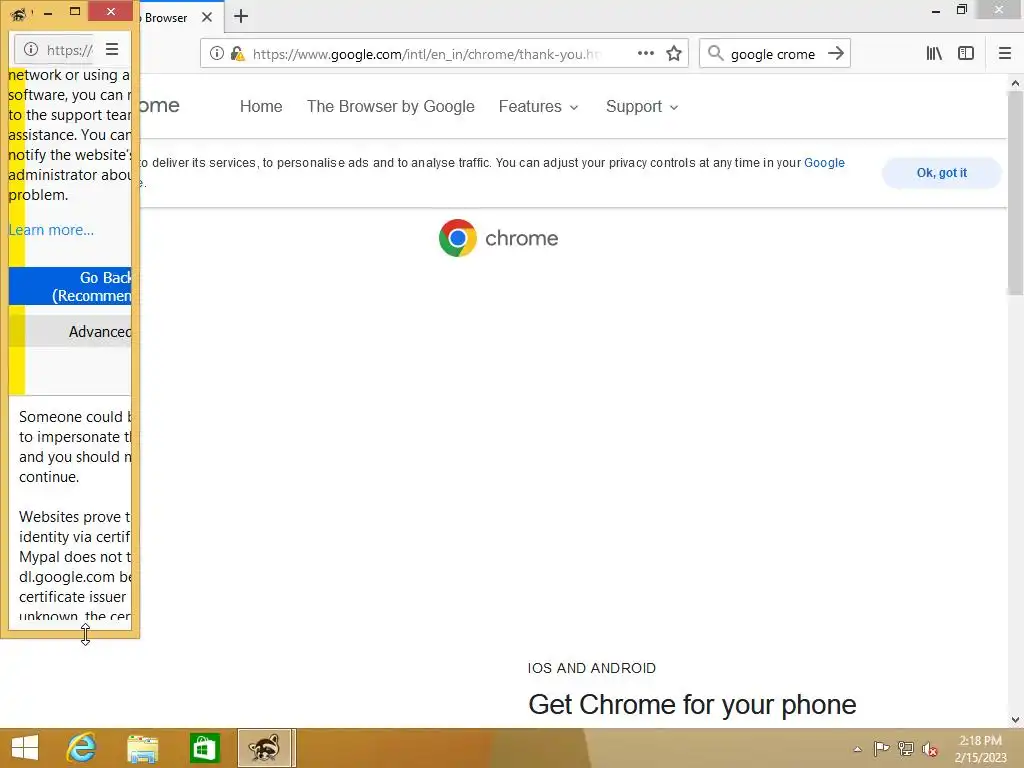Screen dimensions: 1024x768
Task: Click Get Chrome for your phone heading
Action: click(692, 705)
